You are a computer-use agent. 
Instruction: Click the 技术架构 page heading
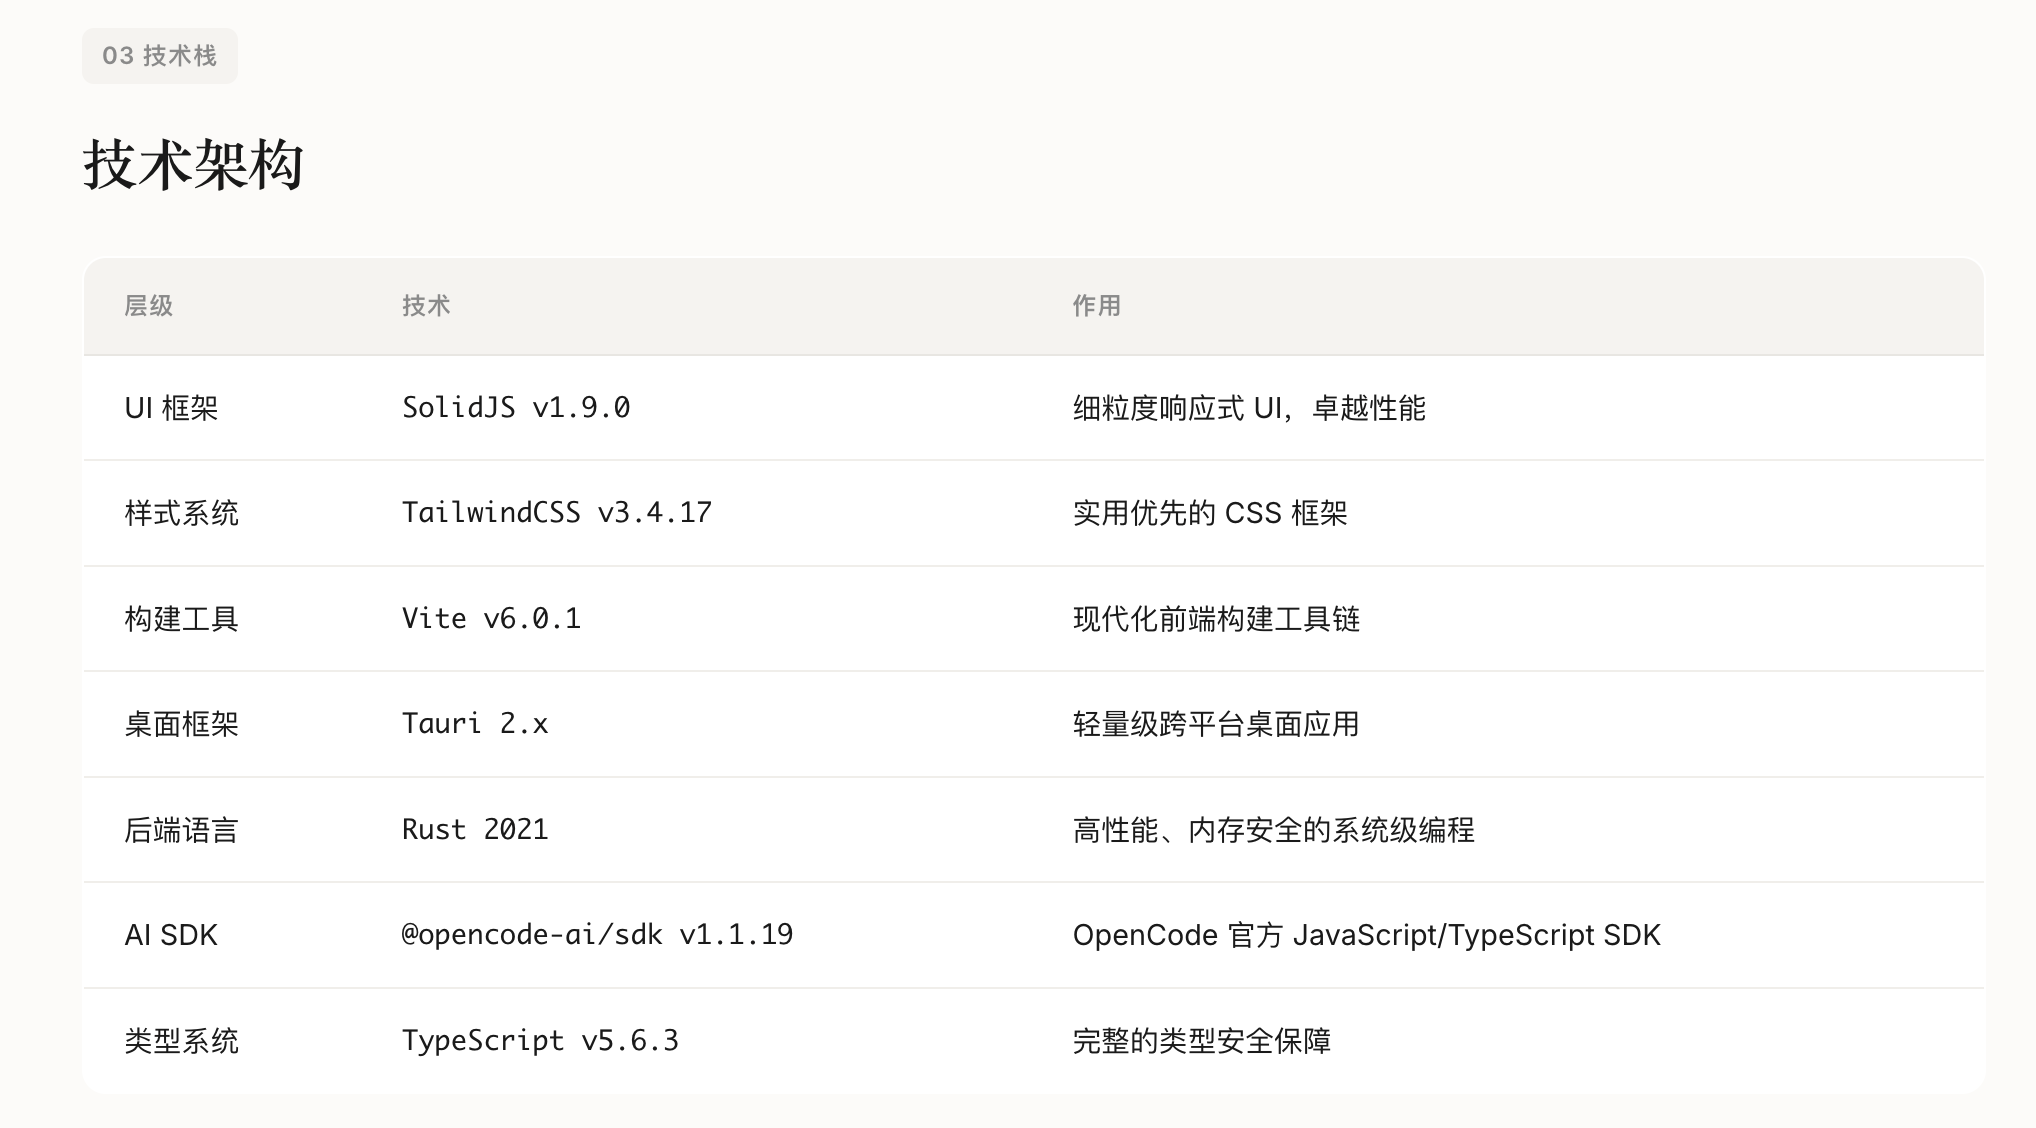(x=193, y=164)
